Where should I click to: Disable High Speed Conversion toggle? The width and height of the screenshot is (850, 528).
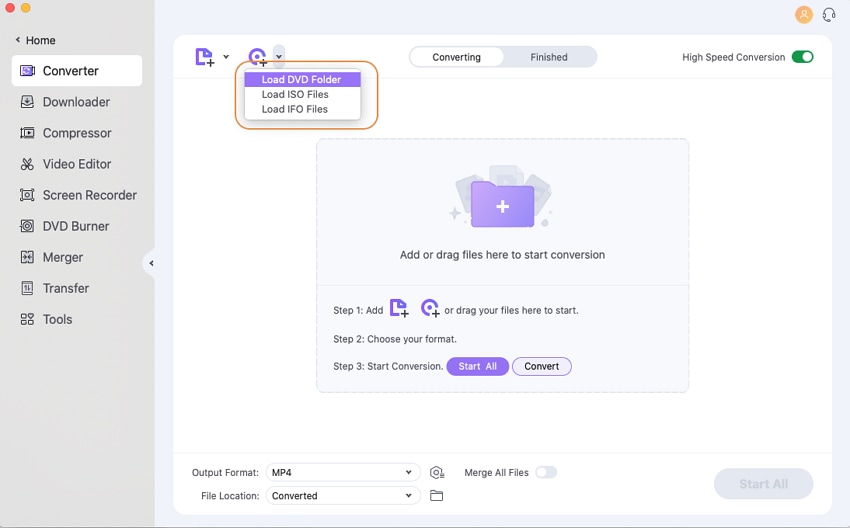coord(802,57)
